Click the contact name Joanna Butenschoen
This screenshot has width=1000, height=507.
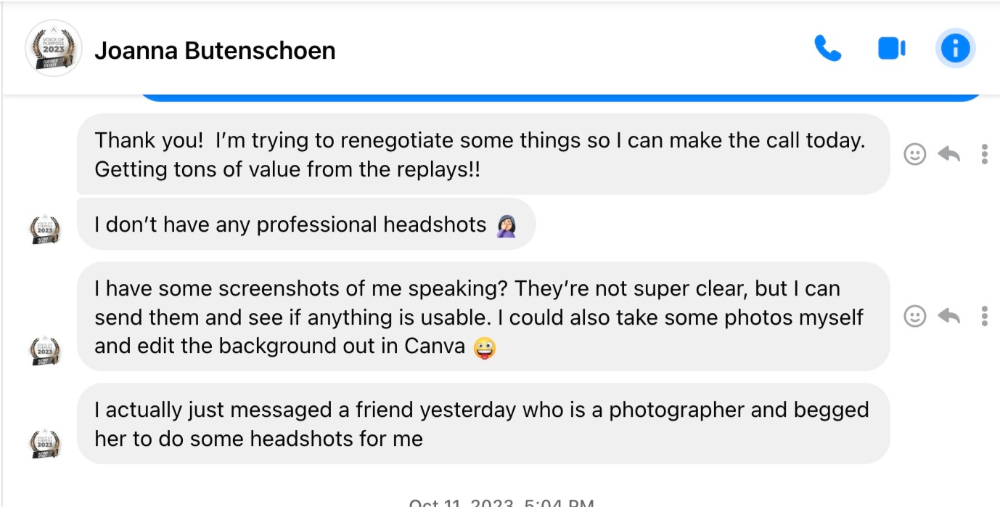coord(215,50)
